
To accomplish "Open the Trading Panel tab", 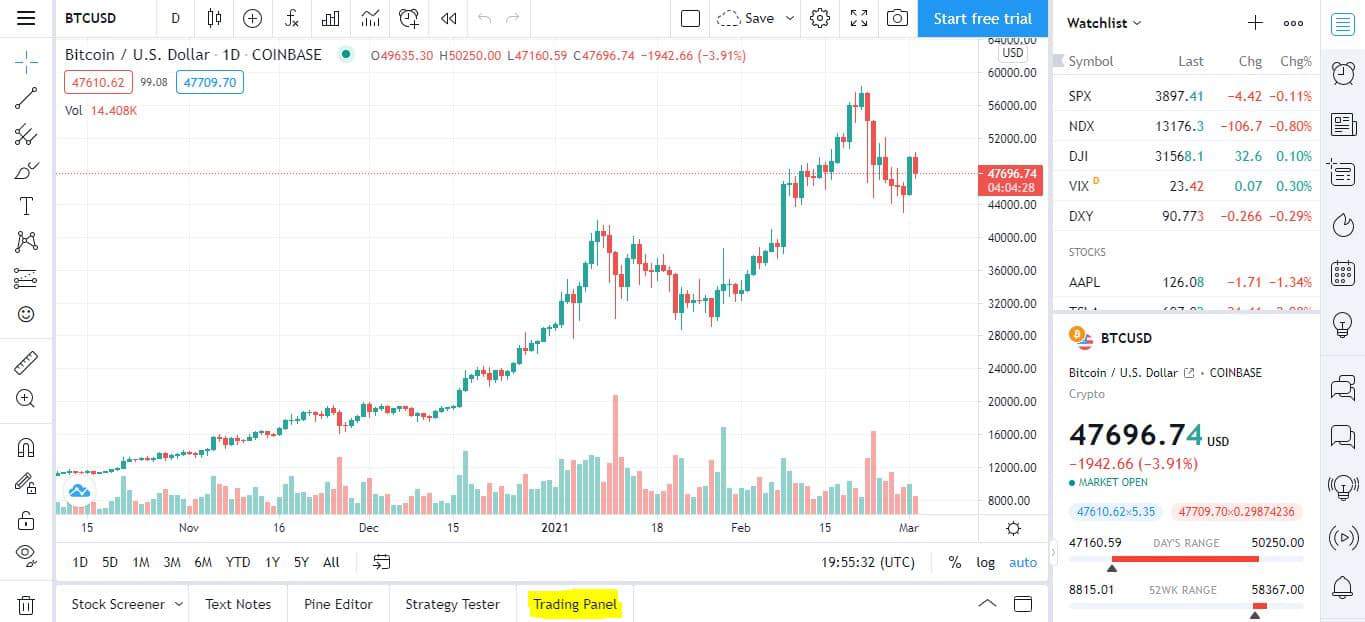I will point(575,604).
